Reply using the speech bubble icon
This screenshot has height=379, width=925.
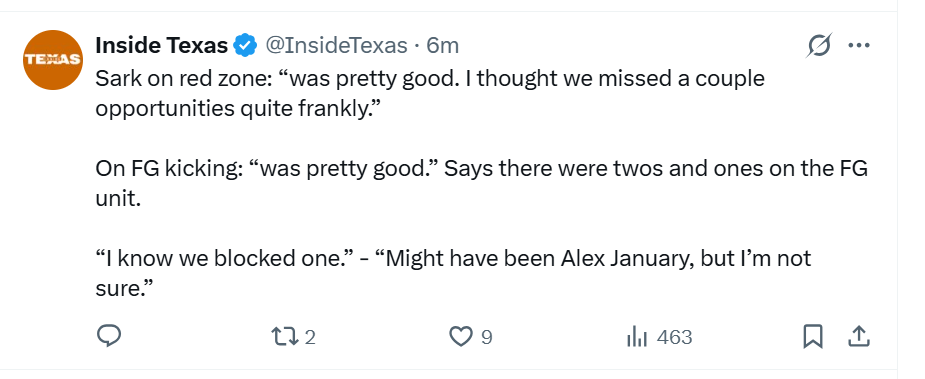(109, 336)
